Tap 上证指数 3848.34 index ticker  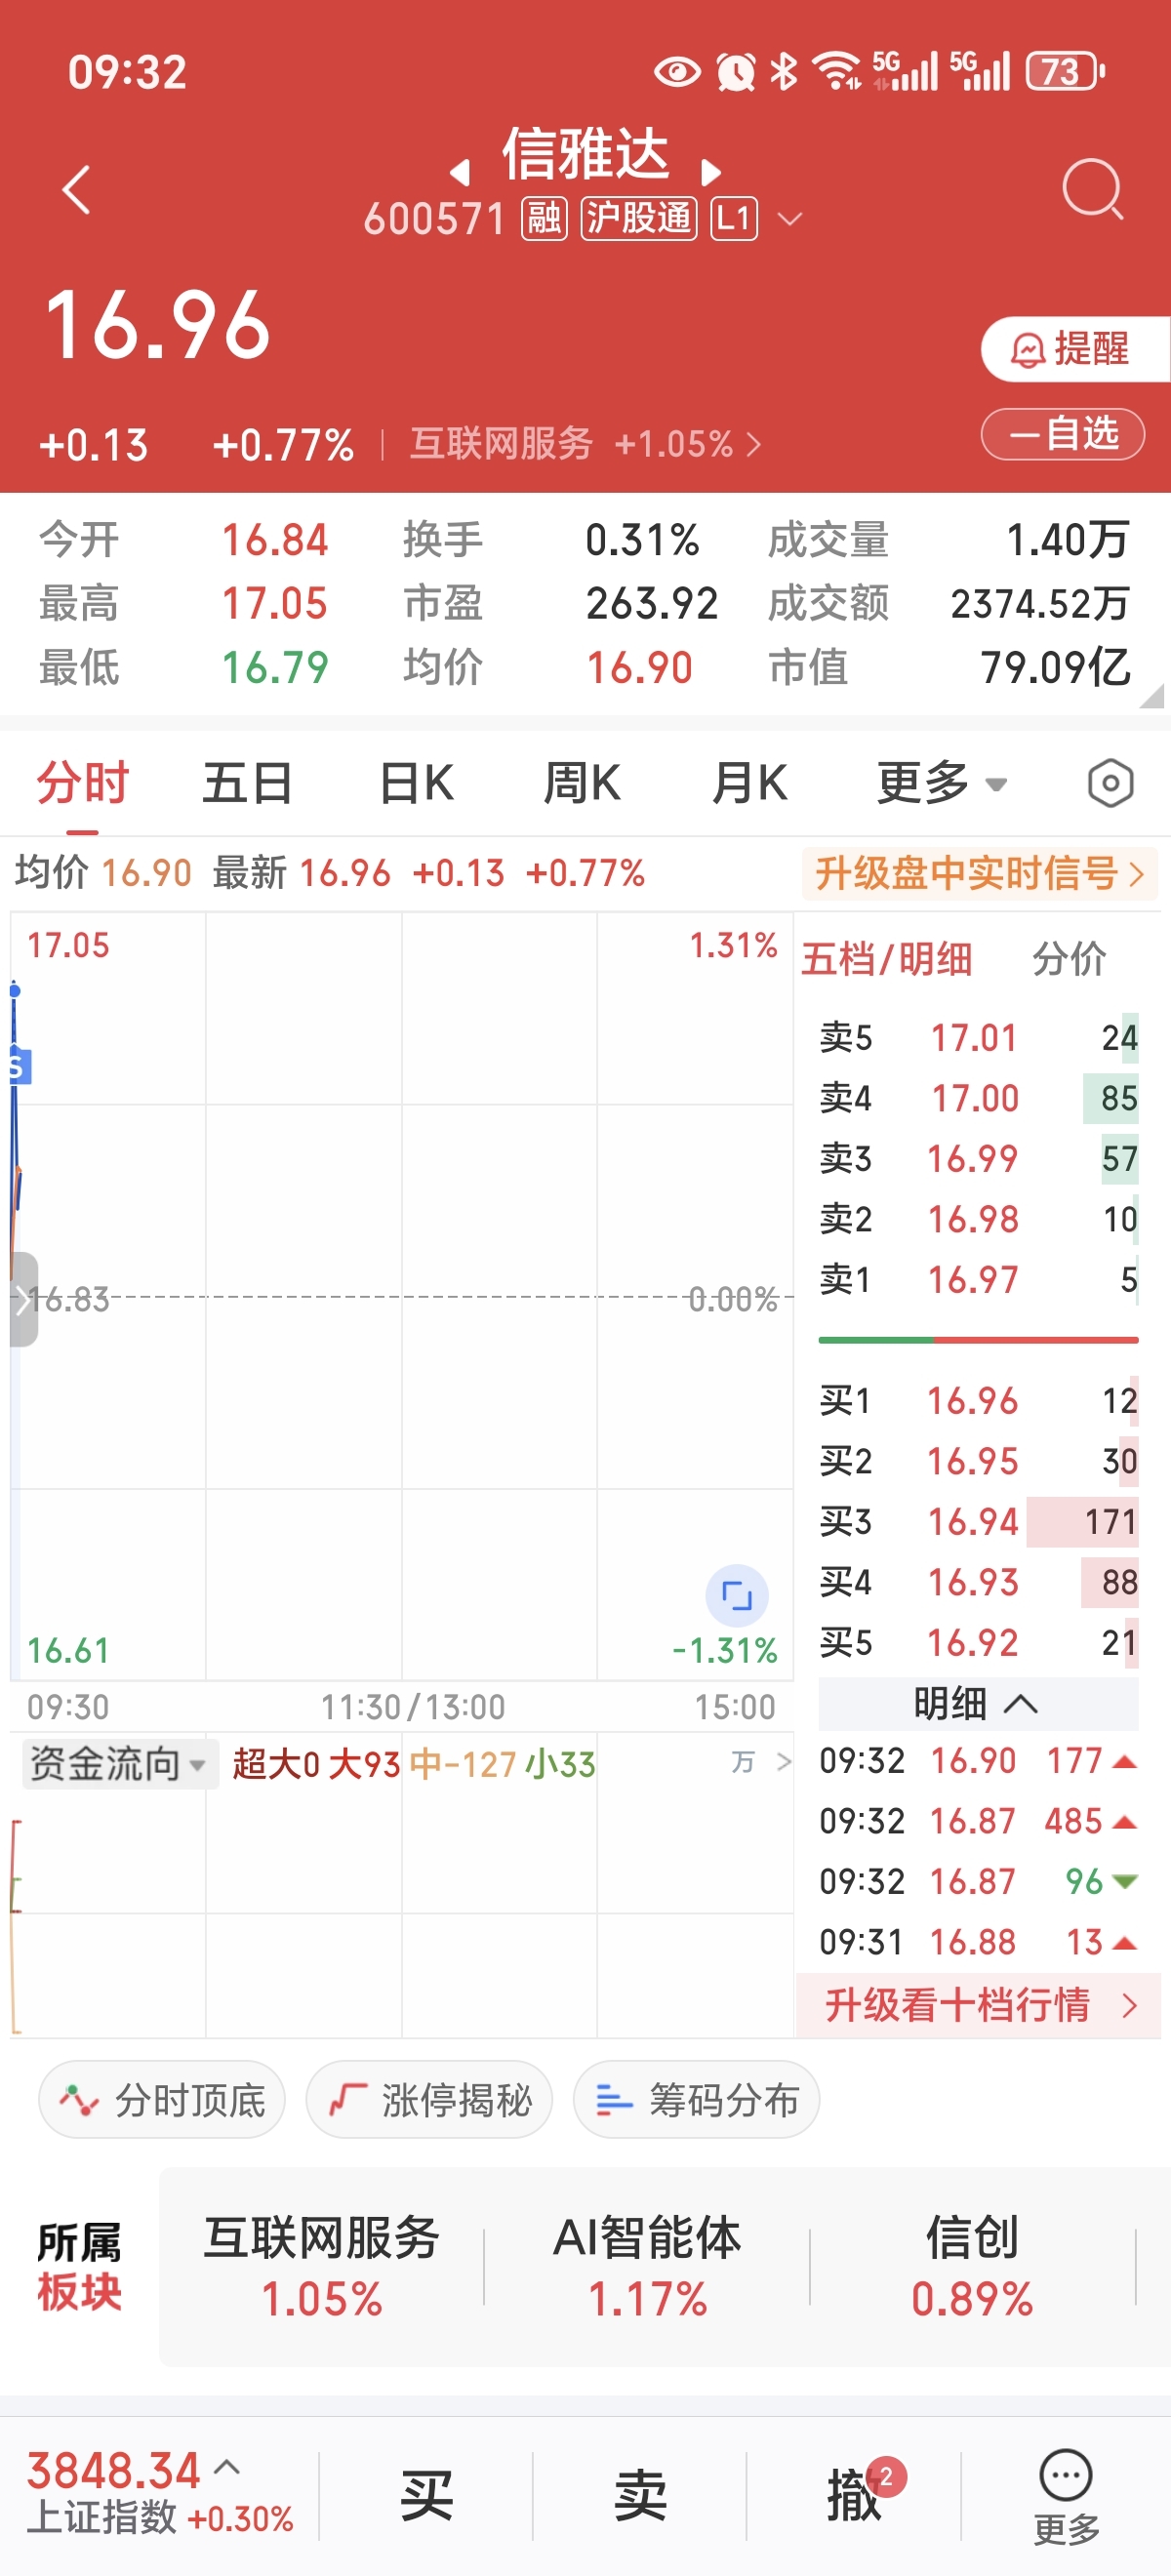click(x=160, y=2494)
